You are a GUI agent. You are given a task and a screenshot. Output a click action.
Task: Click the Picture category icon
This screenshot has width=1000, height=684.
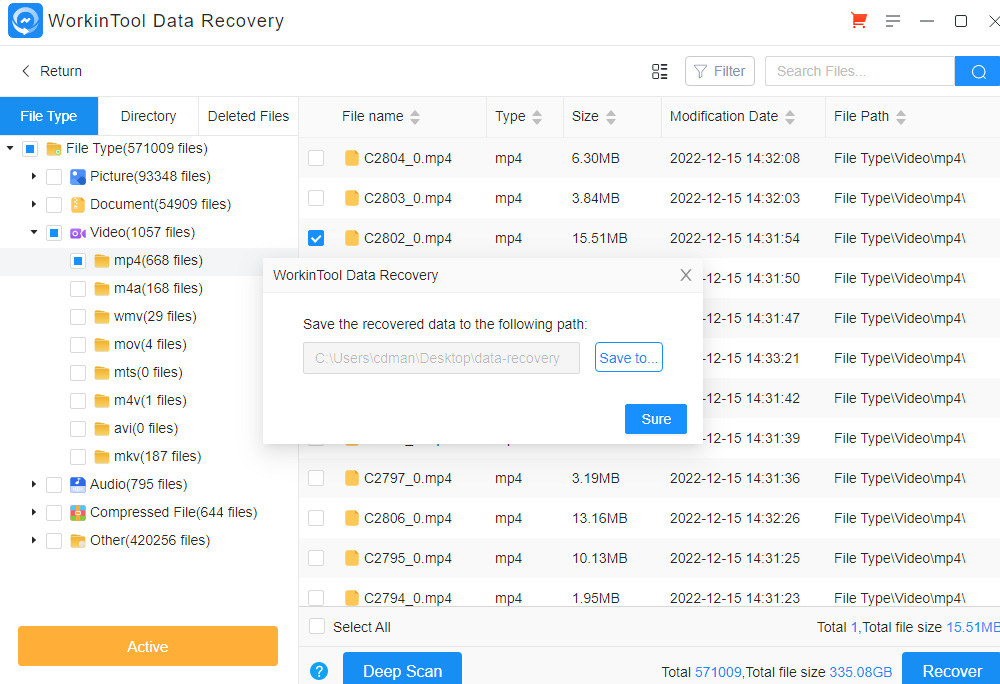[78, 177]
